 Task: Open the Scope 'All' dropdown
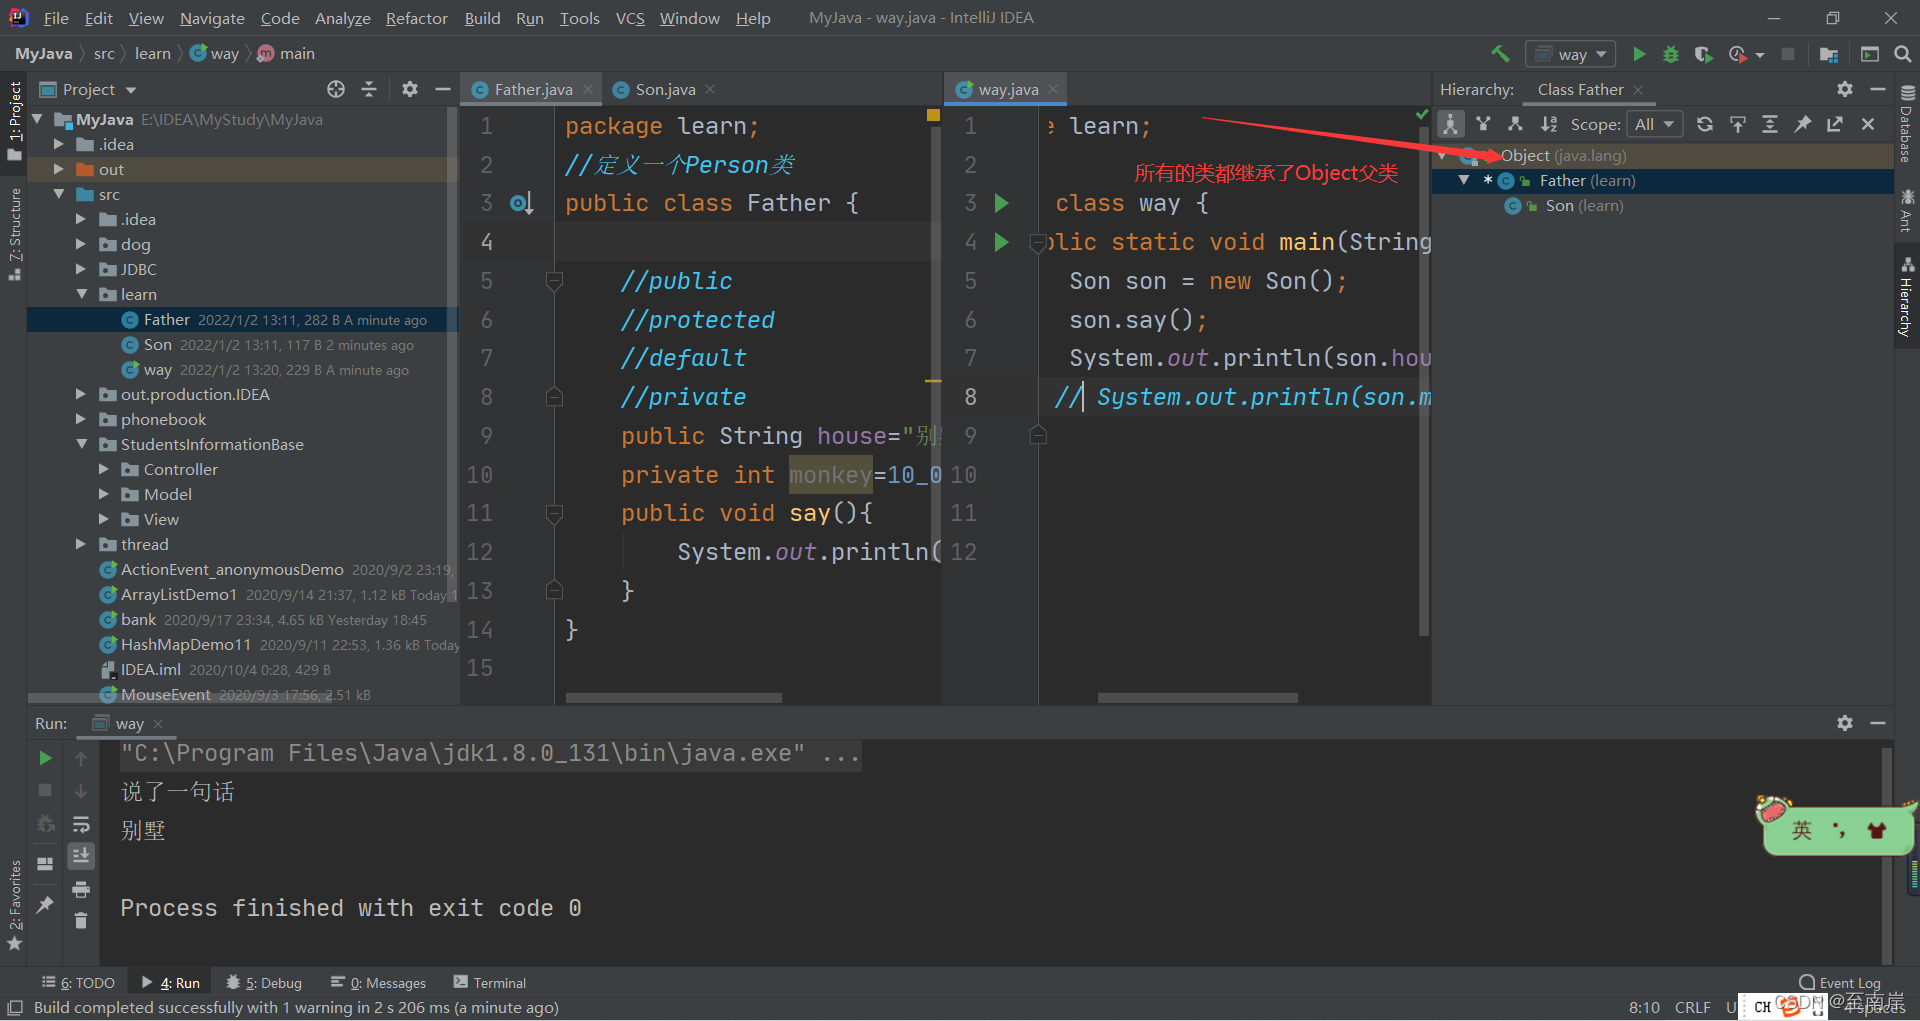coord(1654,124)
